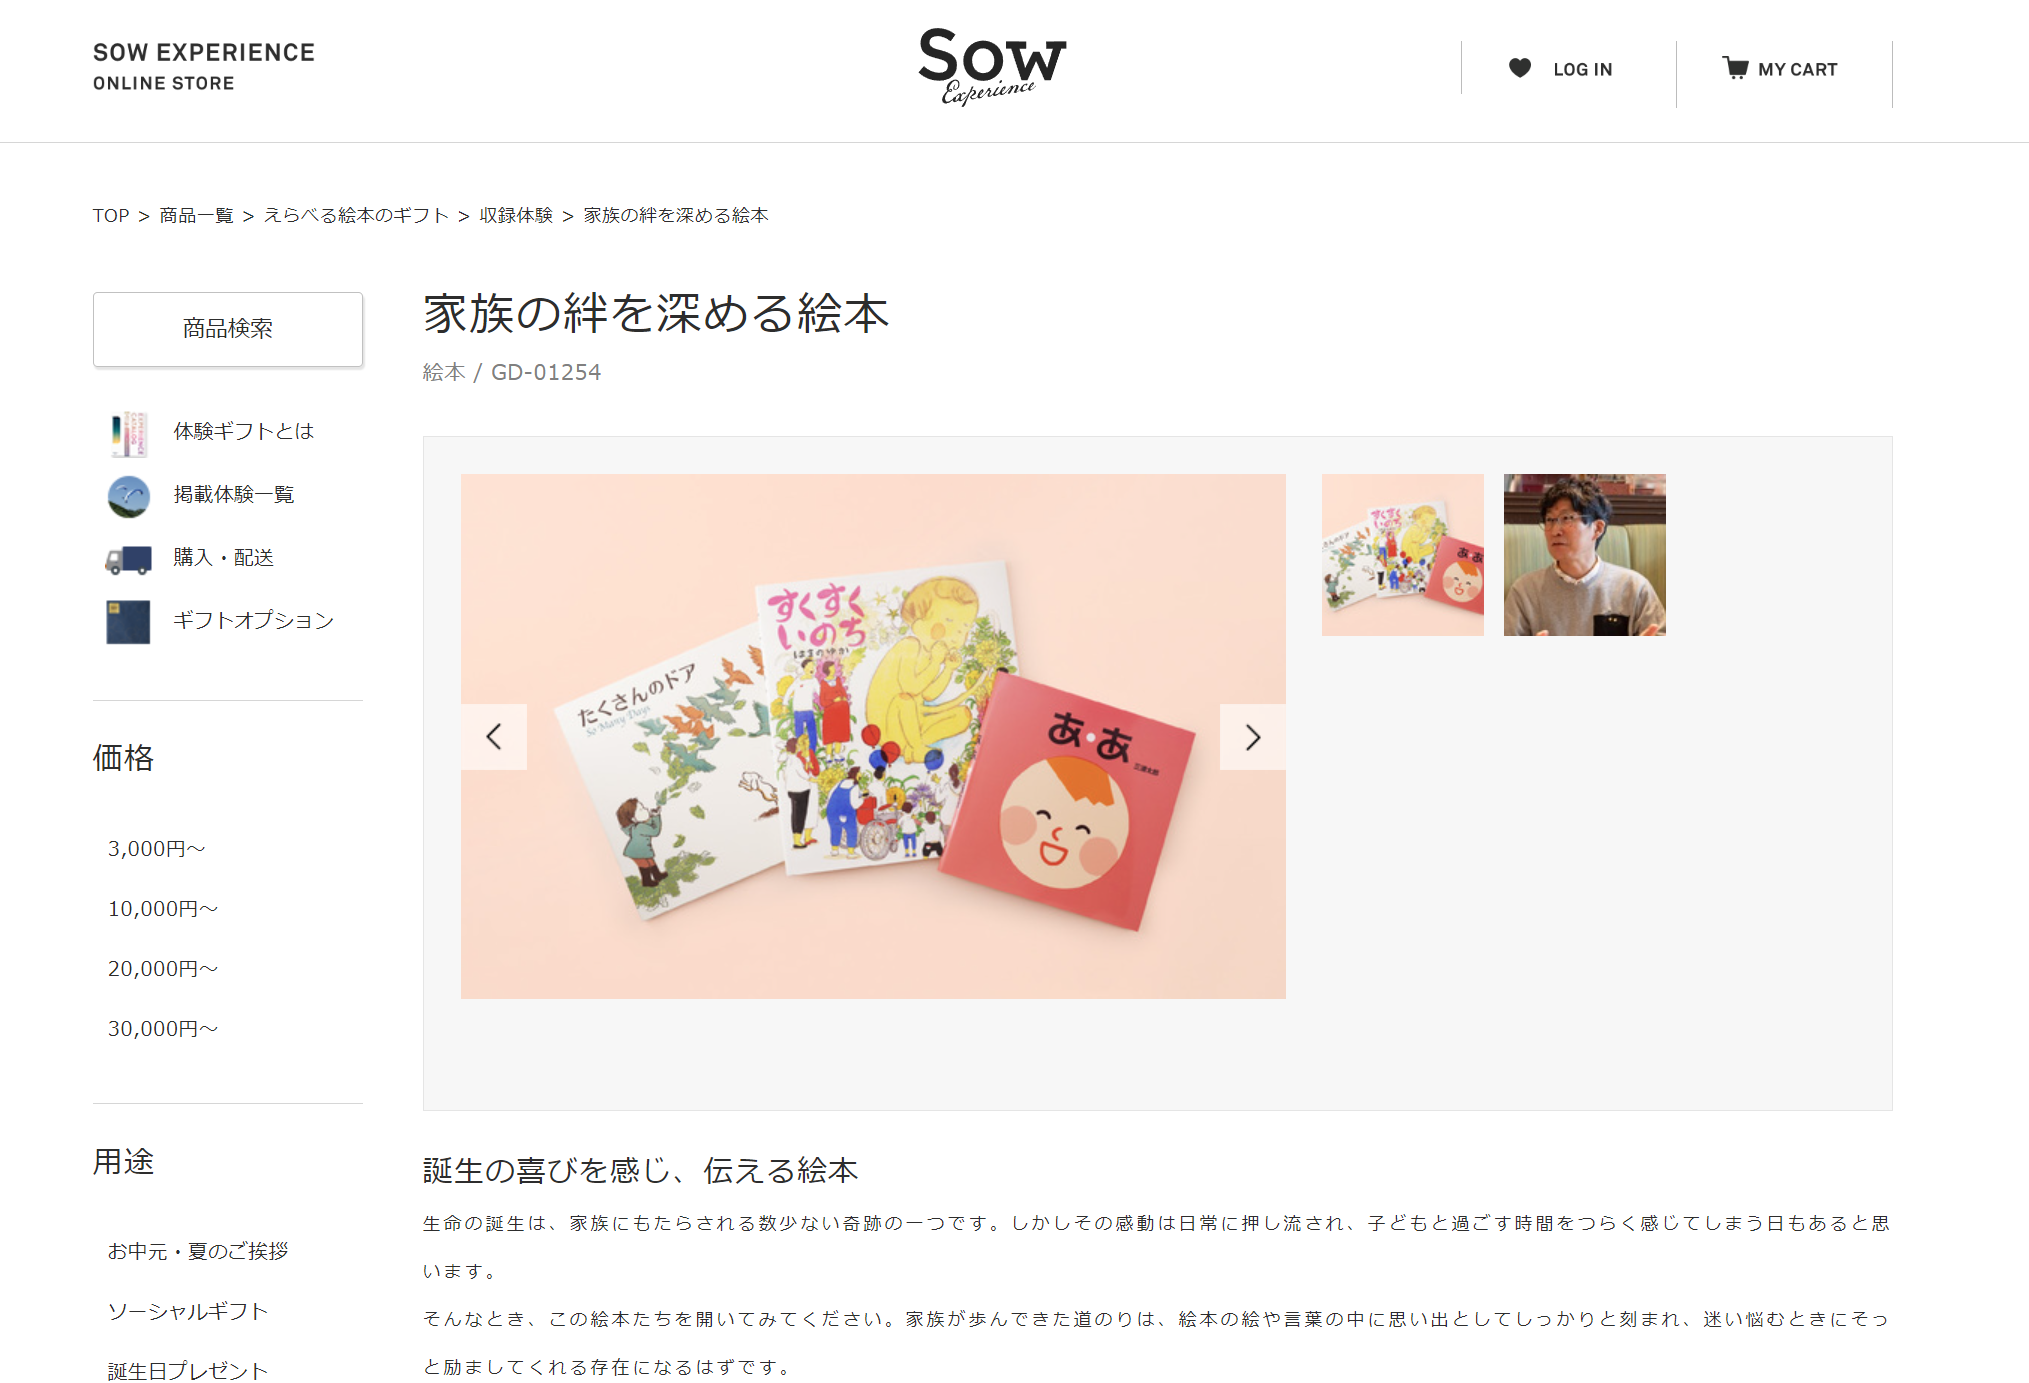
Task: Open えらべる絵本のギフト breadcrumb
Action: (356, 216)
